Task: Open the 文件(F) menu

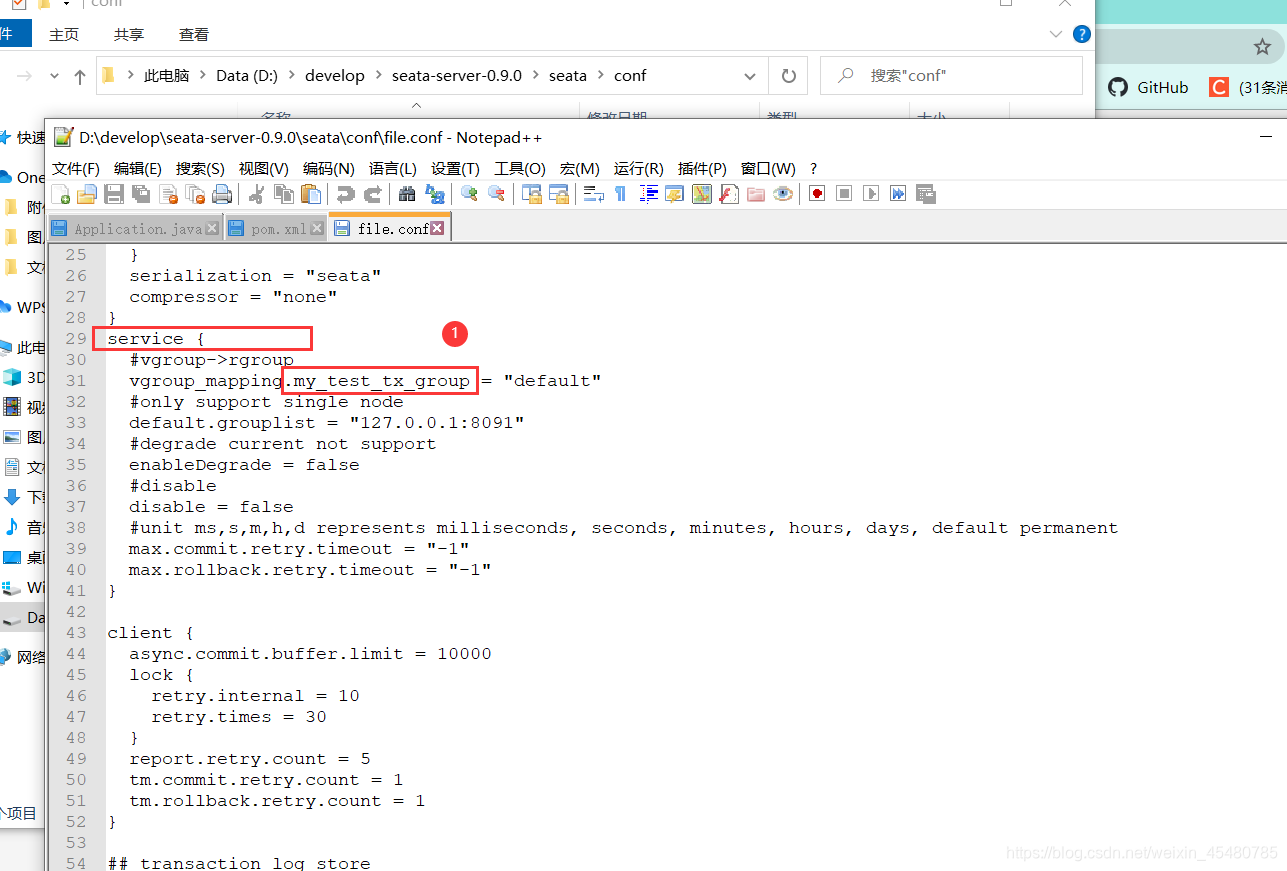Action: [x=76, y=168]
